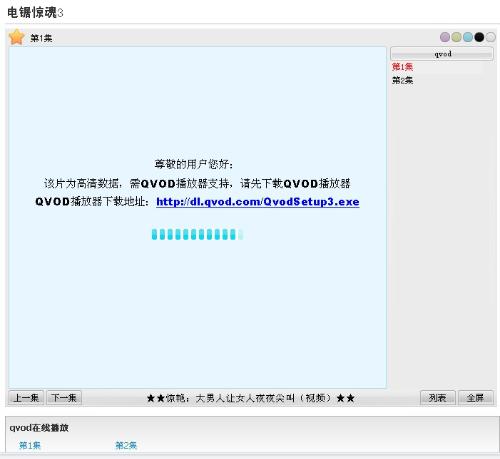Click the 尊敬的用户您好 greeting text

click(194, 164)
